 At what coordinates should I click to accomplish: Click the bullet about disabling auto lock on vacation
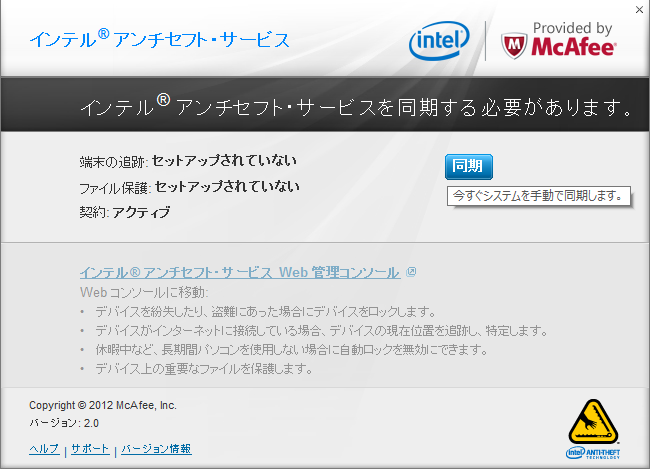click(292, 350)
